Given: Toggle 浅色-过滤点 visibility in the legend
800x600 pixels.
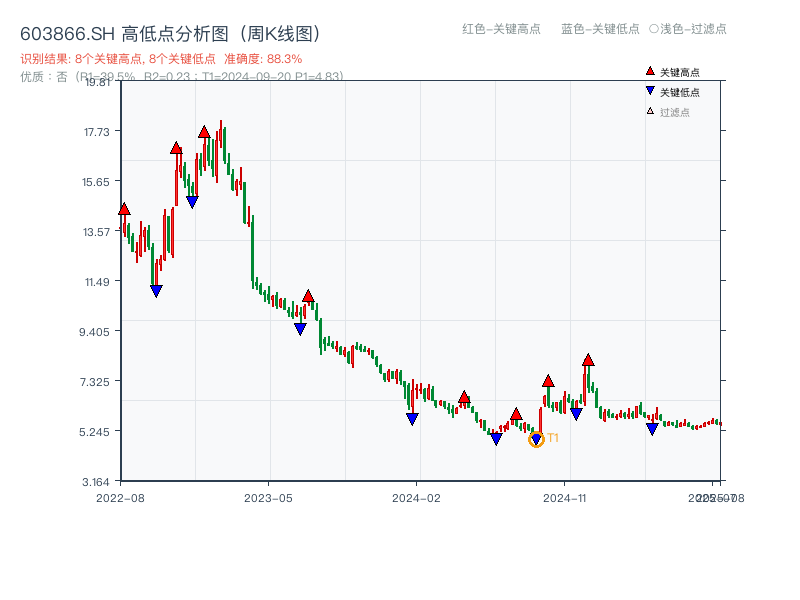Looking at the screenshot, I should click(690, 29).
